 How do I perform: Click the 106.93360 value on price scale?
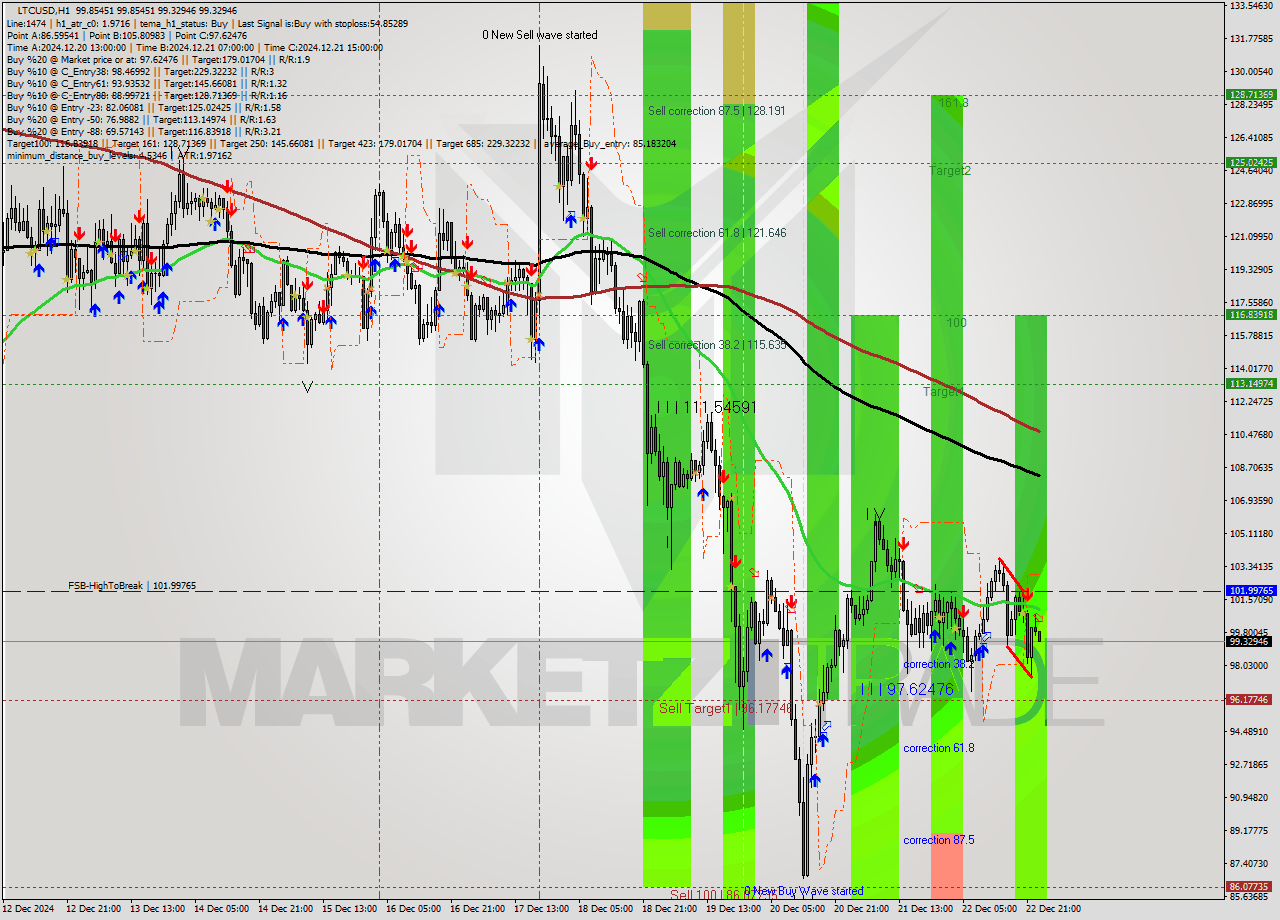1251,500
